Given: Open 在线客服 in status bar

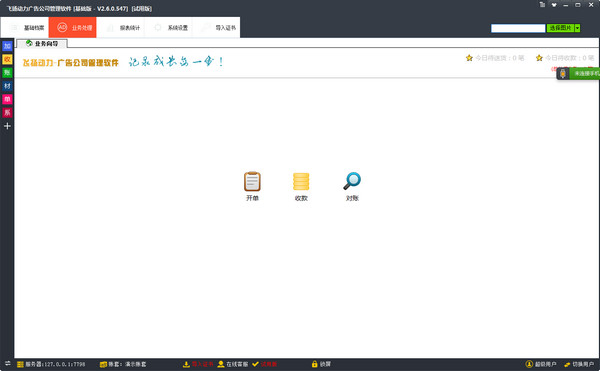Looking at the screenshot, I should click(233, 364).
